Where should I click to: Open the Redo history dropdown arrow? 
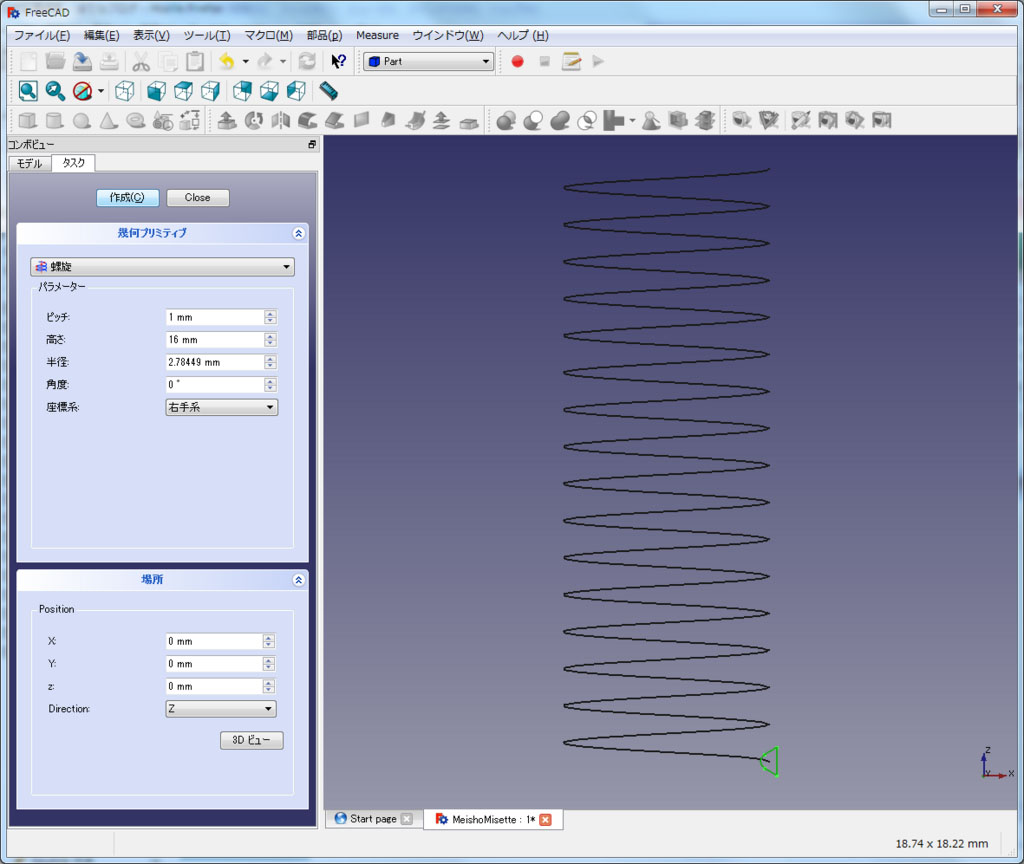(283, 61)
